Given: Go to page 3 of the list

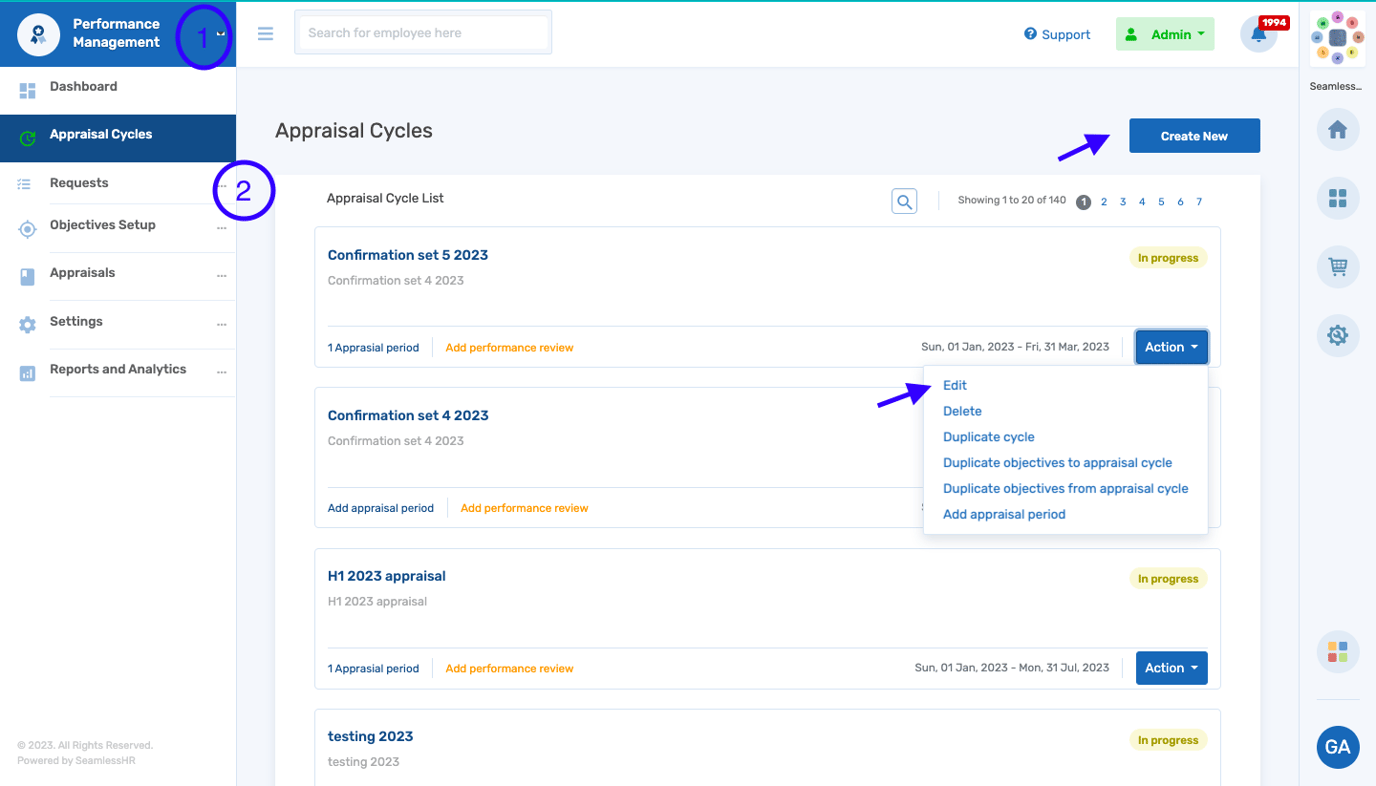Looking at the screenshot, I should coord(1123,202).
